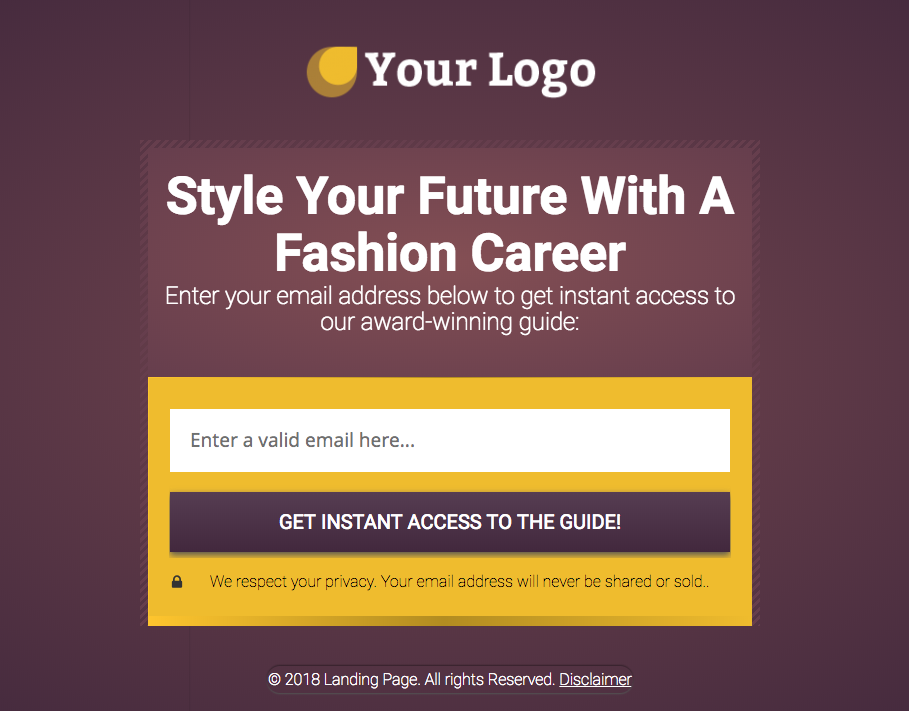Screen dimensions: 909x711
Task: Click the word "Style" in the headline
Action: pyautogui.click(x=224, y=196)
